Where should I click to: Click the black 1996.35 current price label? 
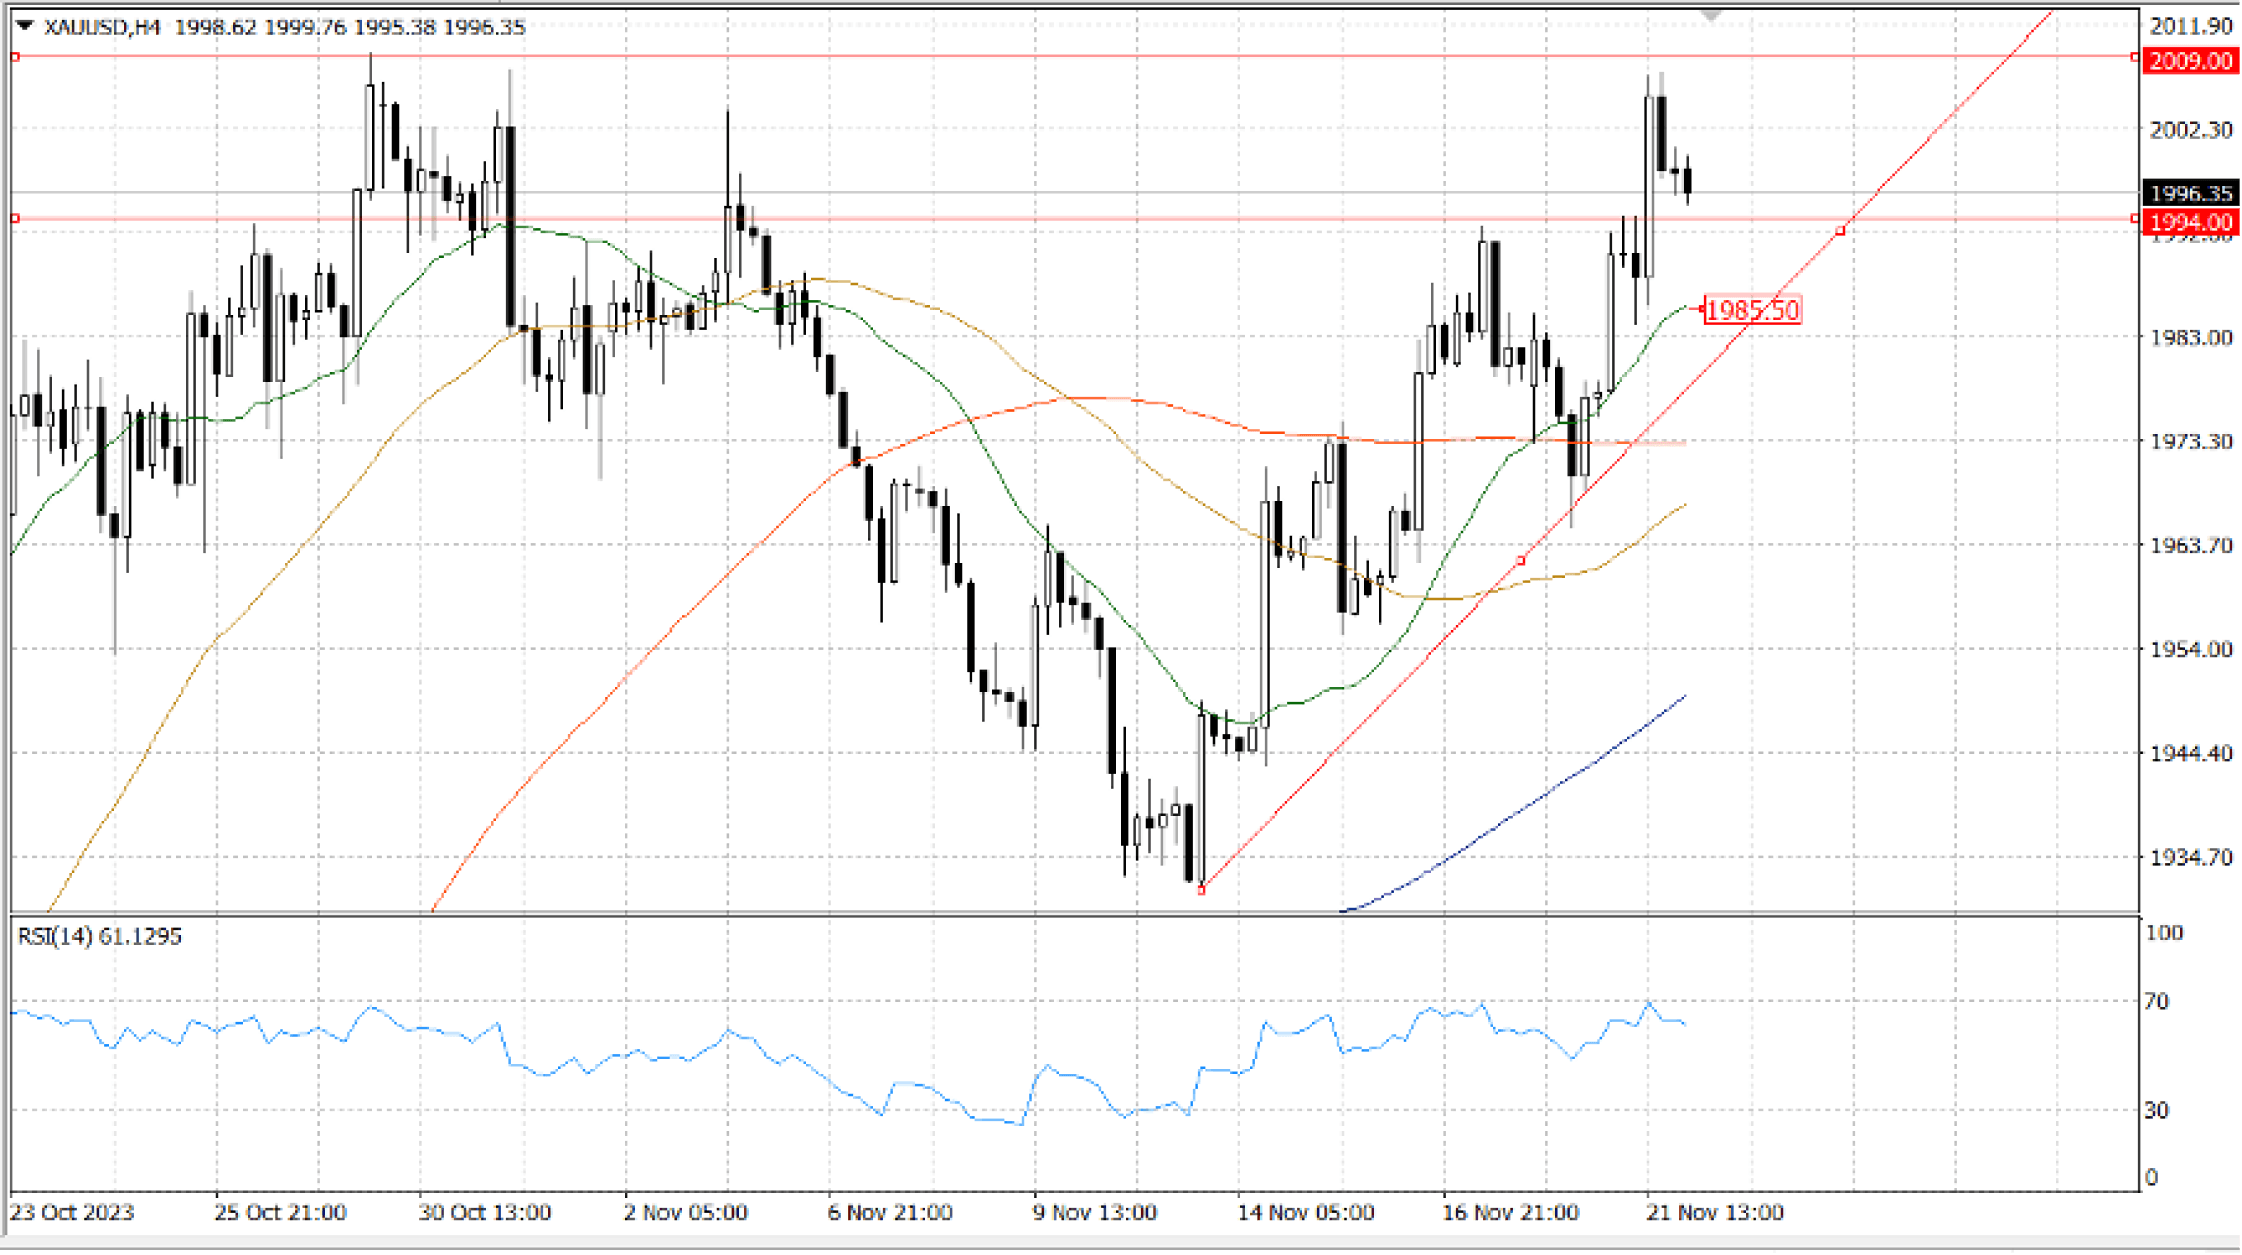2190,193
